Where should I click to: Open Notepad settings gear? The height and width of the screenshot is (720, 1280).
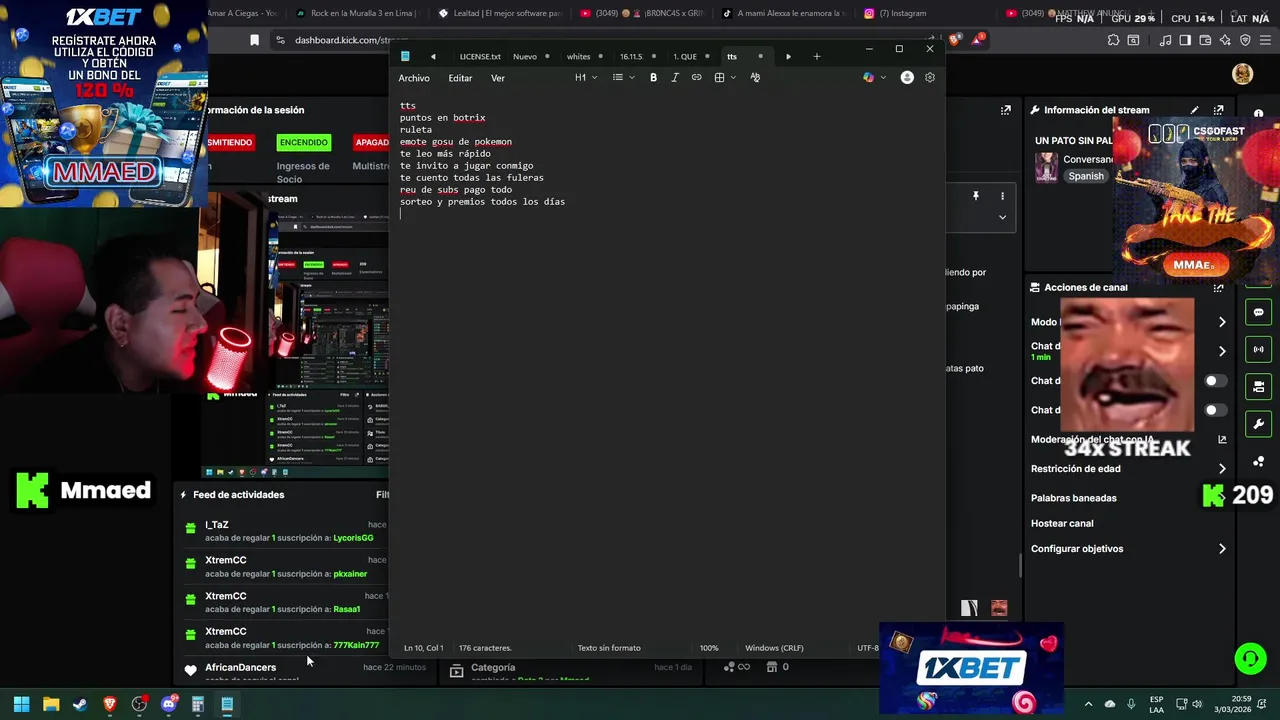(930, 78)
